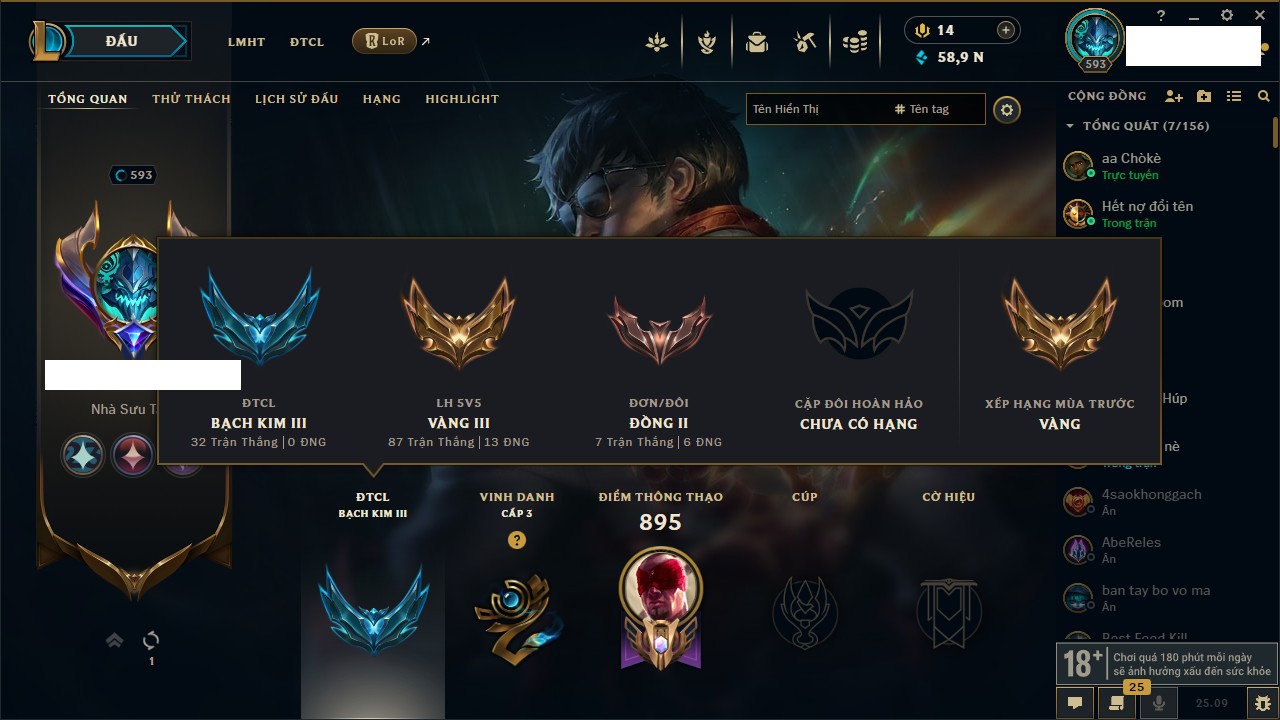
Task: Click the add friend icon
Action: (1174, 97)
